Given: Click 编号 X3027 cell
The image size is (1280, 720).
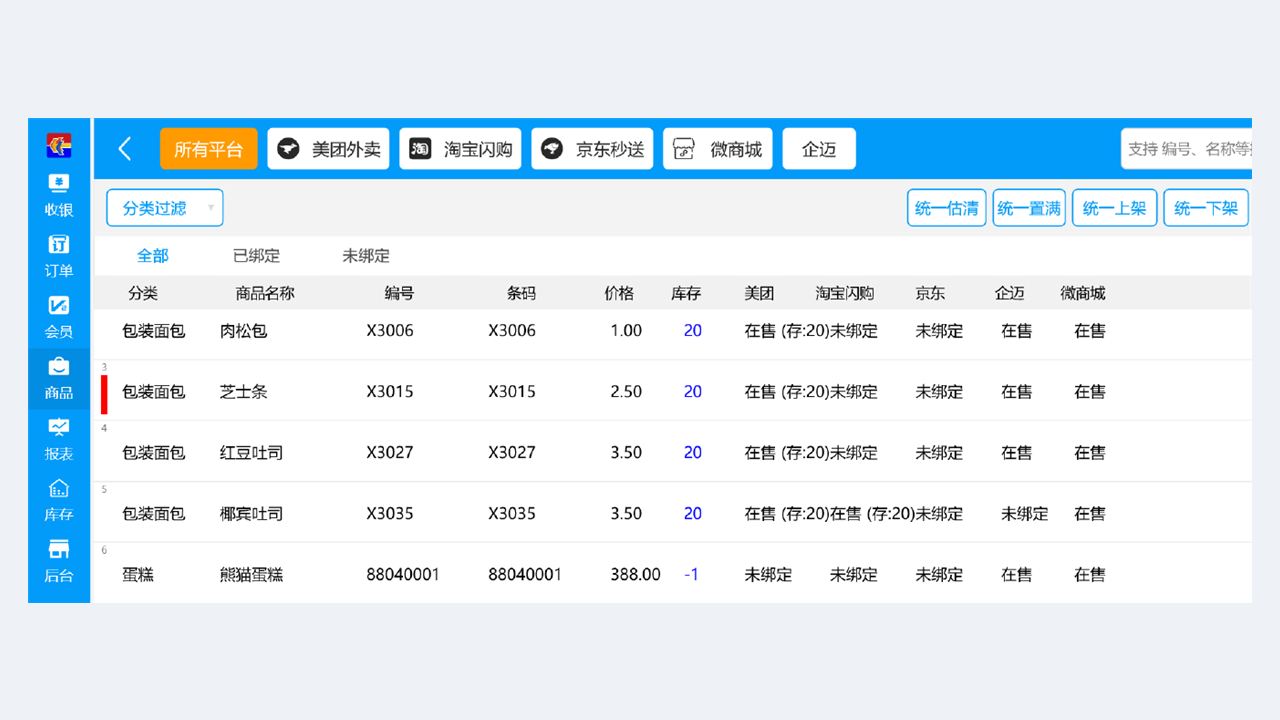Looking at the screenshot, I should [x=390, y=453].
